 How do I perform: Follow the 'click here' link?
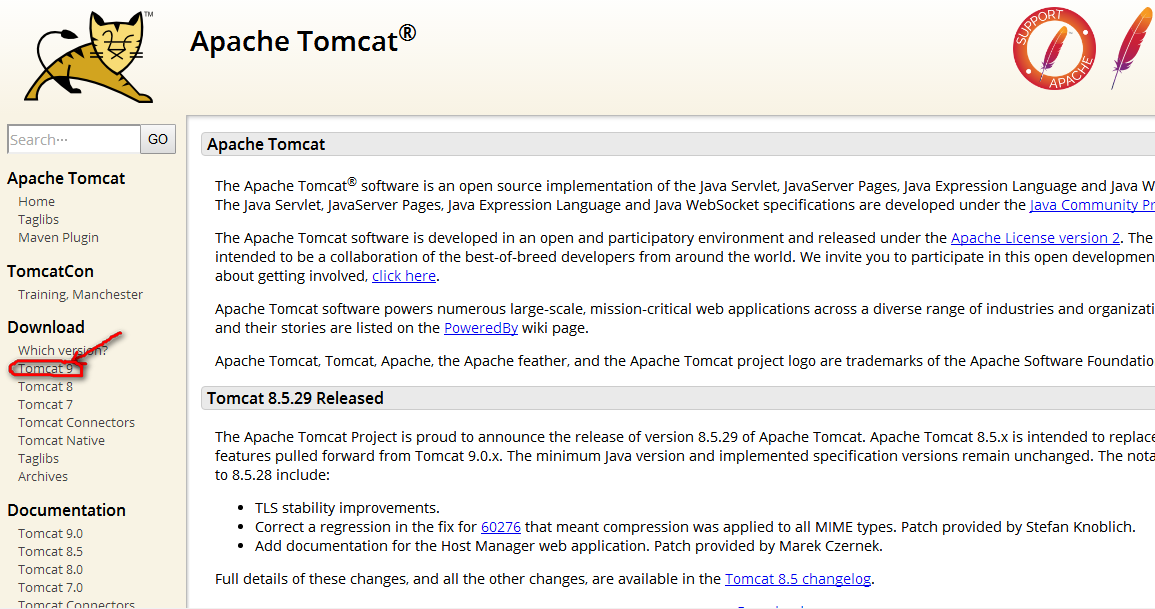(x=404, y=276)
